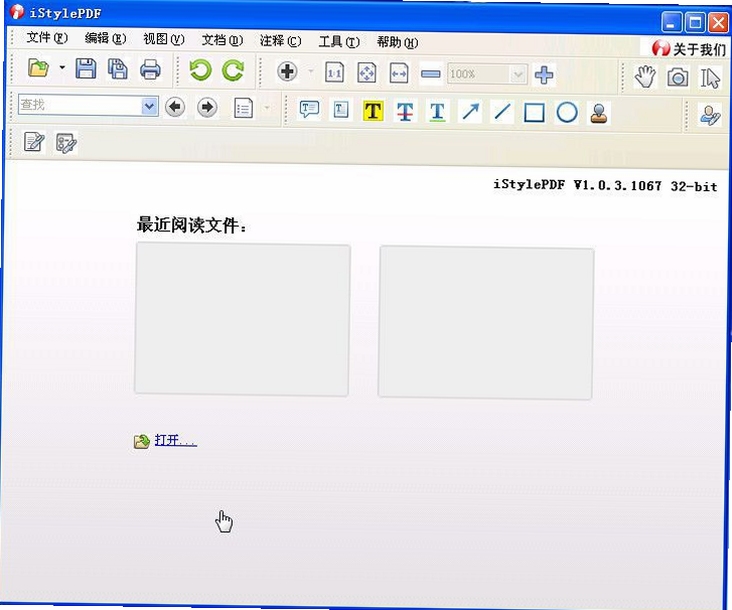This screenshot has height=610, width=732.
Task: Go to the previous search result
Action: 175,107
